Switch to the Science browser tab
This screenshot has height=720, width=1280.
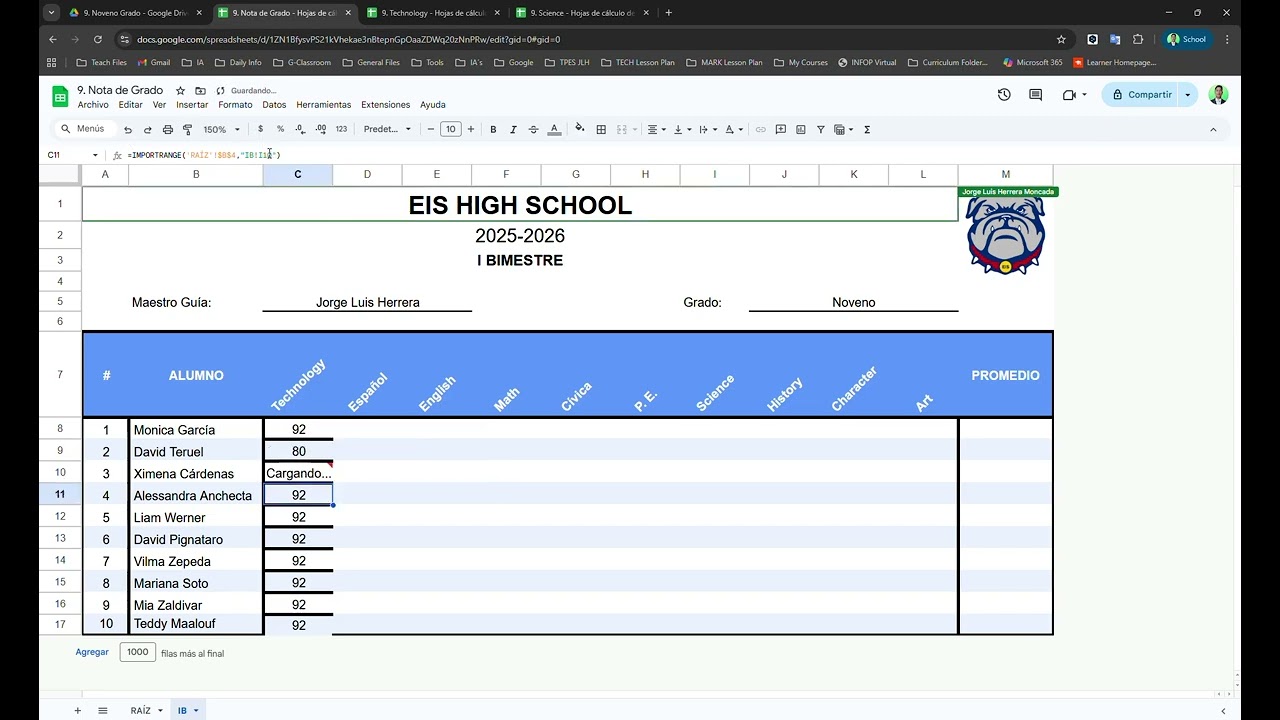pyautogui.click(x=580, y=13)
